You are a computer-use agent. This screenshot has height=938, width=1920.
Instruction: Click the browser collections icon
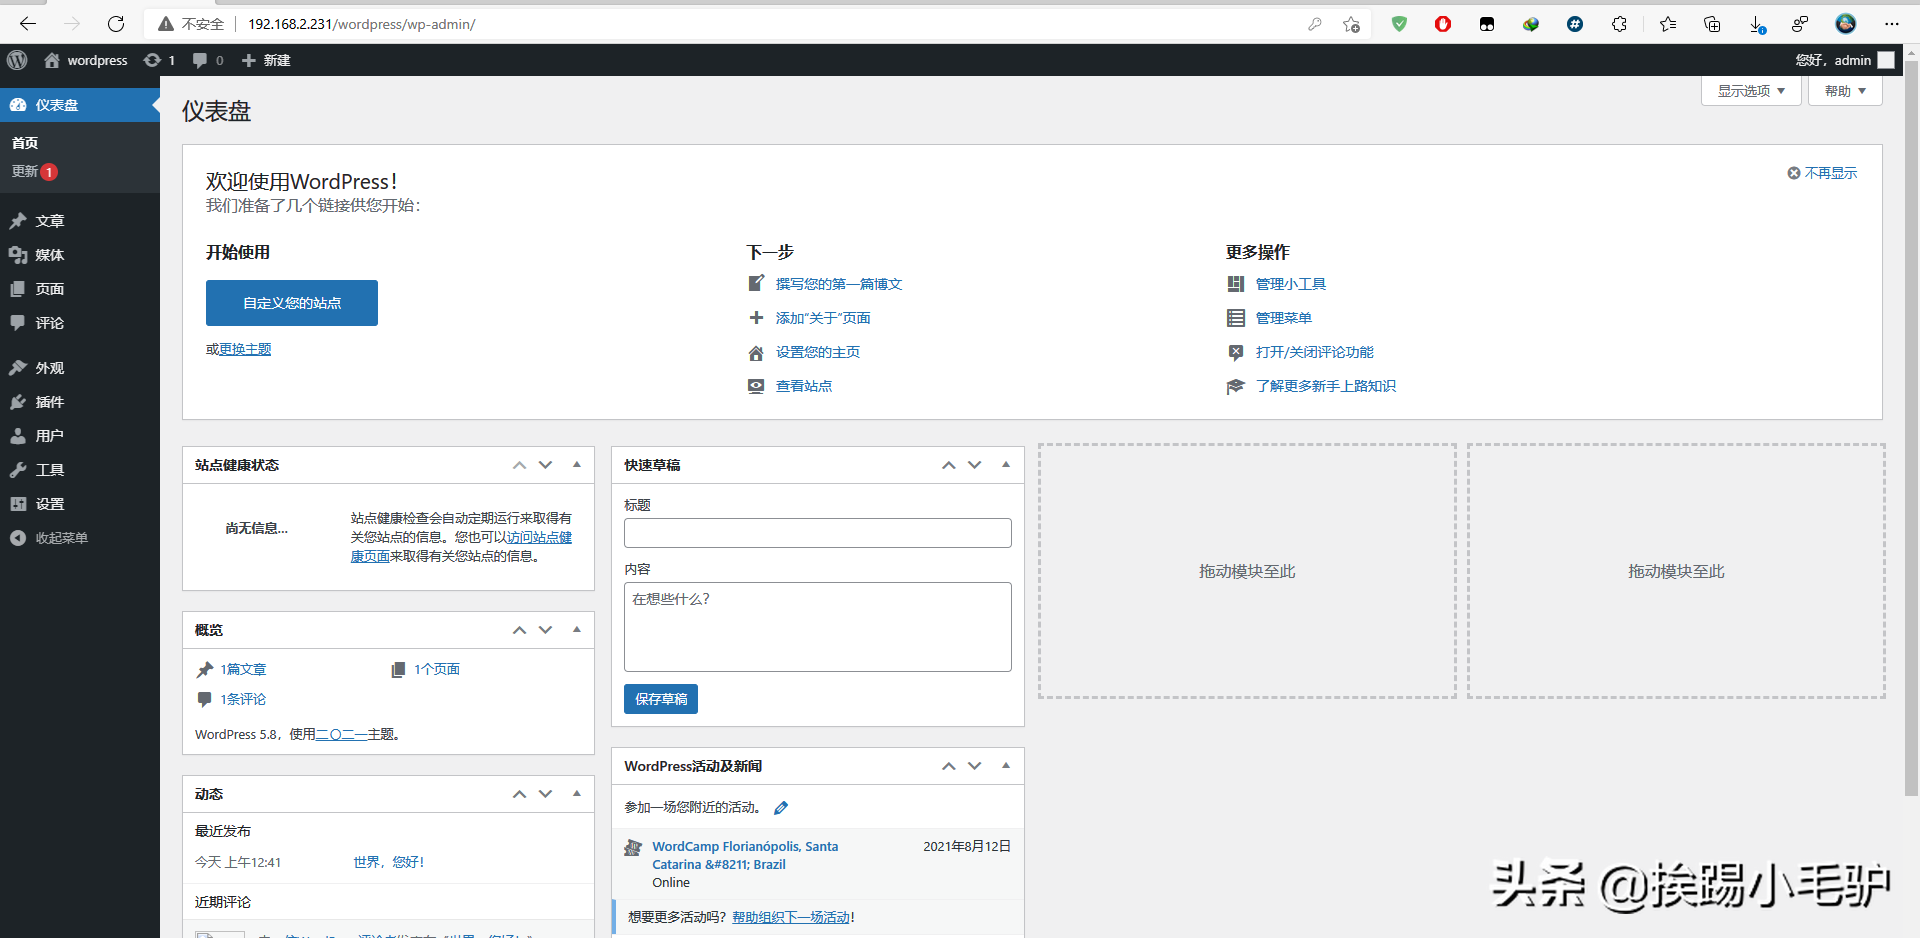click(1712, 24)
